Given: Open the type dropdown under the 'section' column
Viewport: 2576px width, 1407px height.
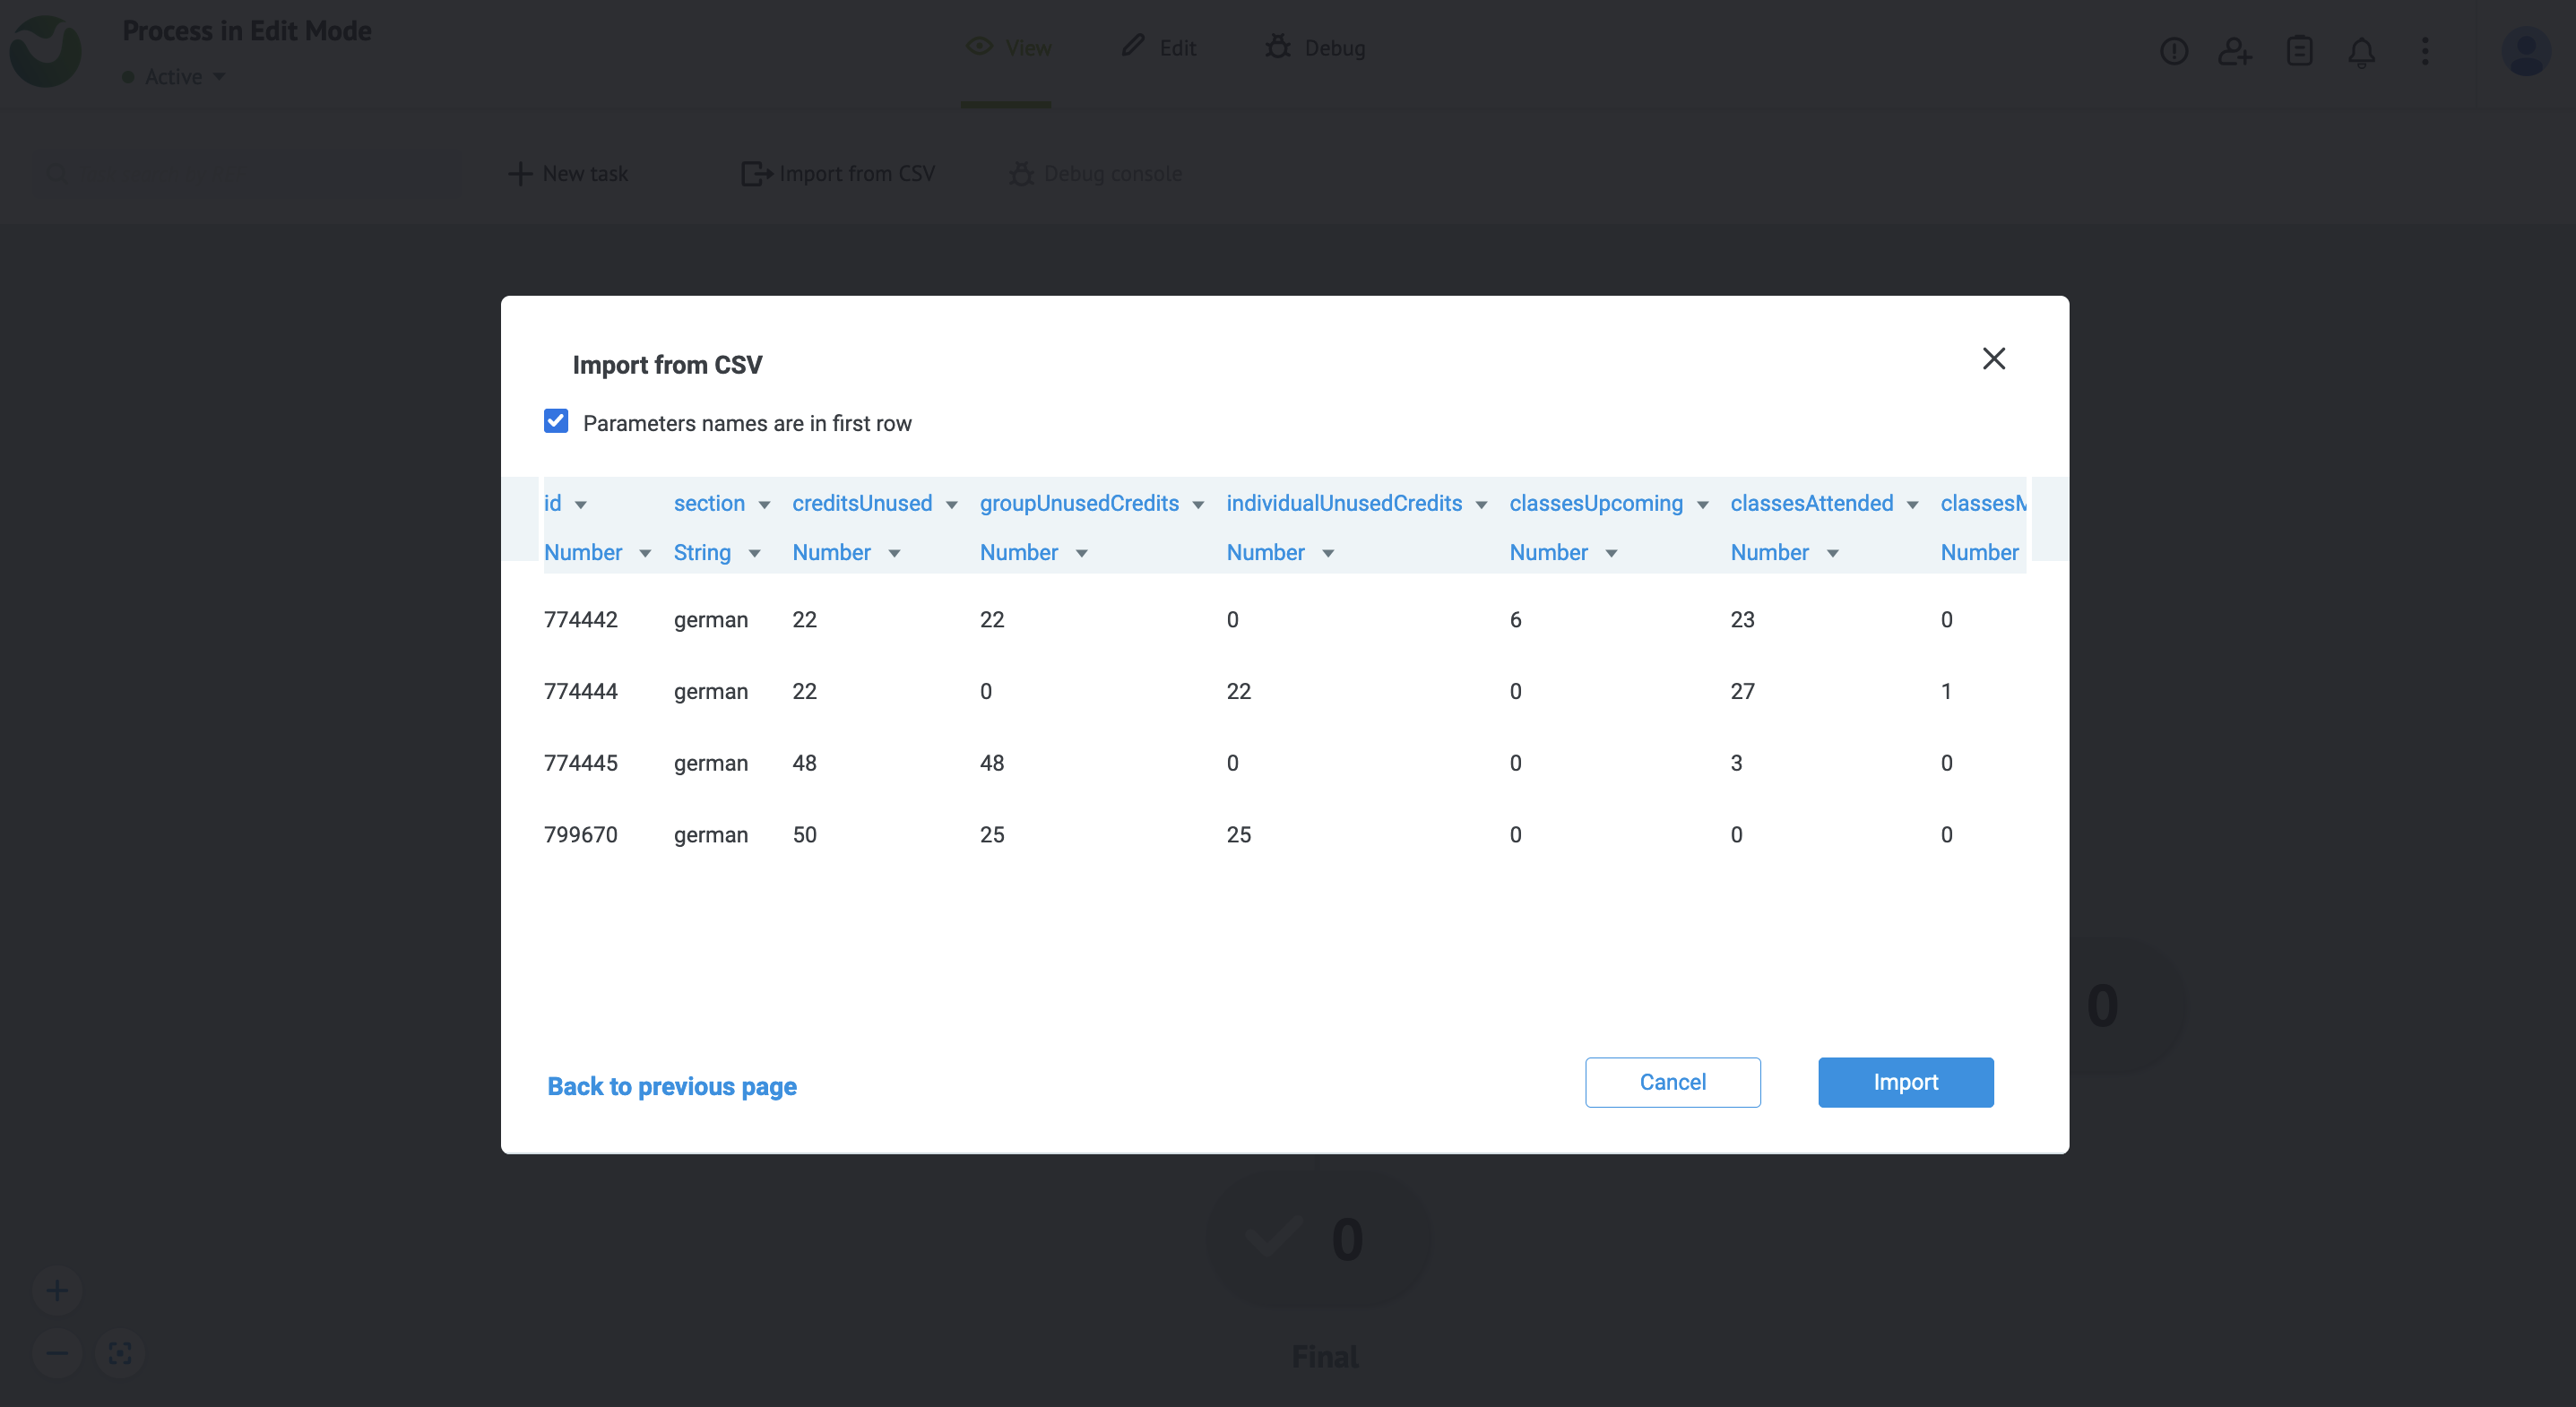Looking at the screenshot, I should [x=755, y=552].
